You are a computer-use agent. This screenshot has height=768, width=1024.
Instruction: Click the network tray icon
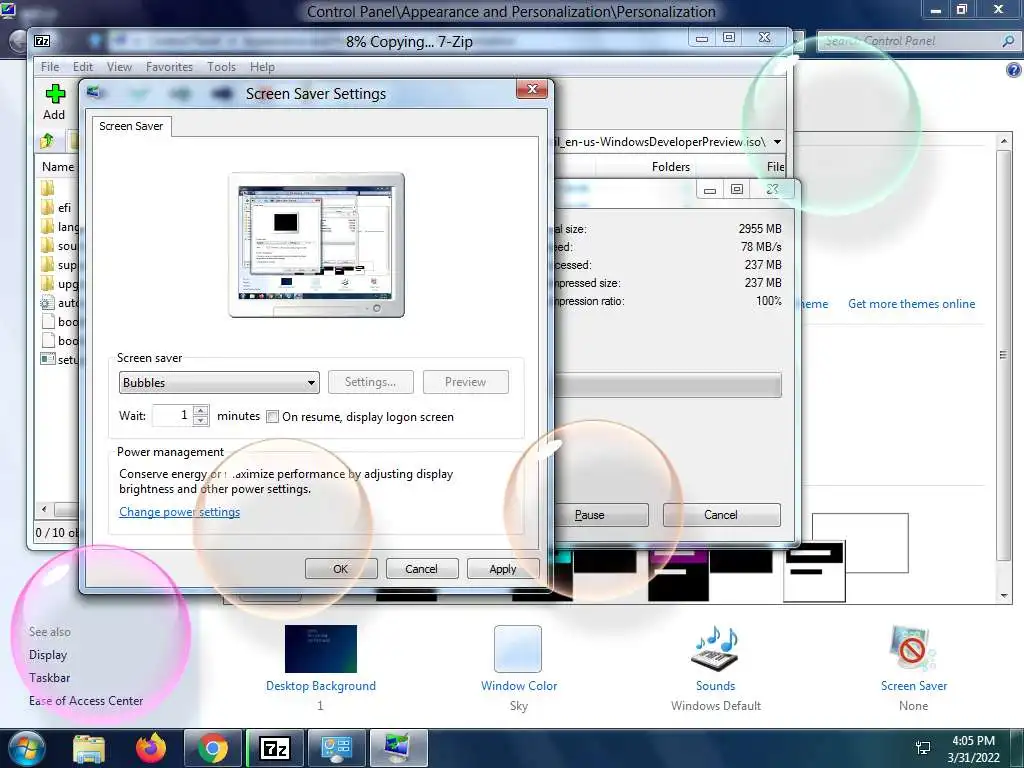click(x=923, y=748)
